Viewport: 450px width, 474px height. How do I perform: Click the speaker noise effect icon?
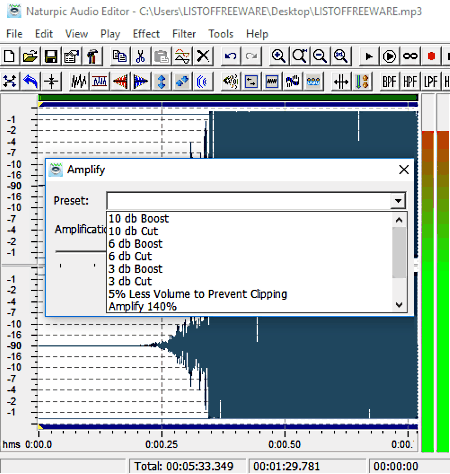click(x=230, y=81)
